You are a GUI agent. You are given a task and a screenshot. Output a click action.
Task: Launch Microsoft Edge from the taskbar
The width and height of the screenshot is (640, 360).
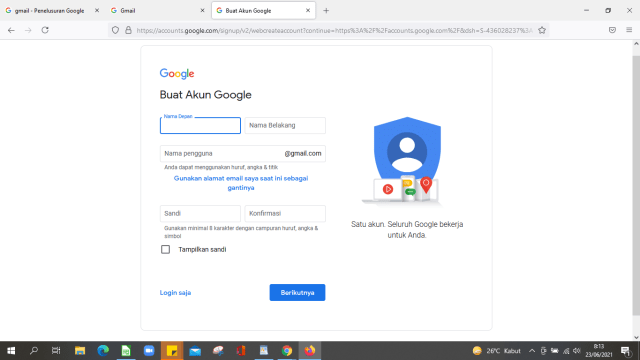[x=103, y=351]
